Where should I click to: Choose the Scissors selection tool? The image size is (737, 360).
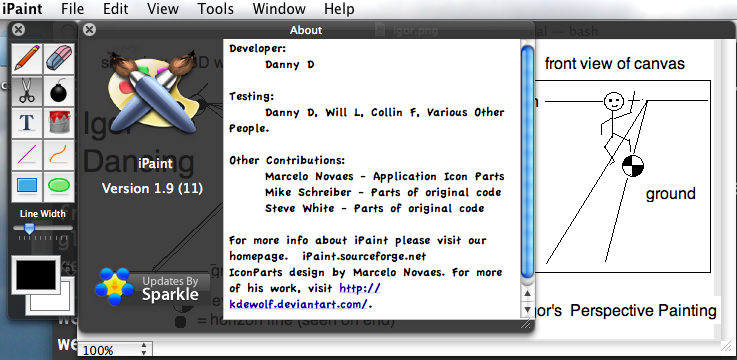pyautogui.click(x=27, y=91)
